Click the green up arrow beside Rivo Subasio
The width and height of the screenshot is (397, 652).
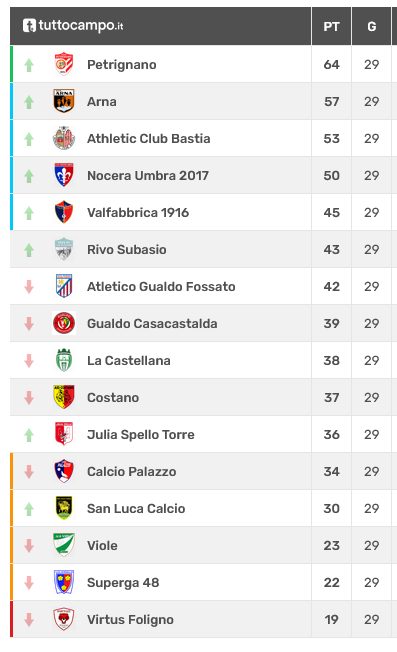pos(29,249)
